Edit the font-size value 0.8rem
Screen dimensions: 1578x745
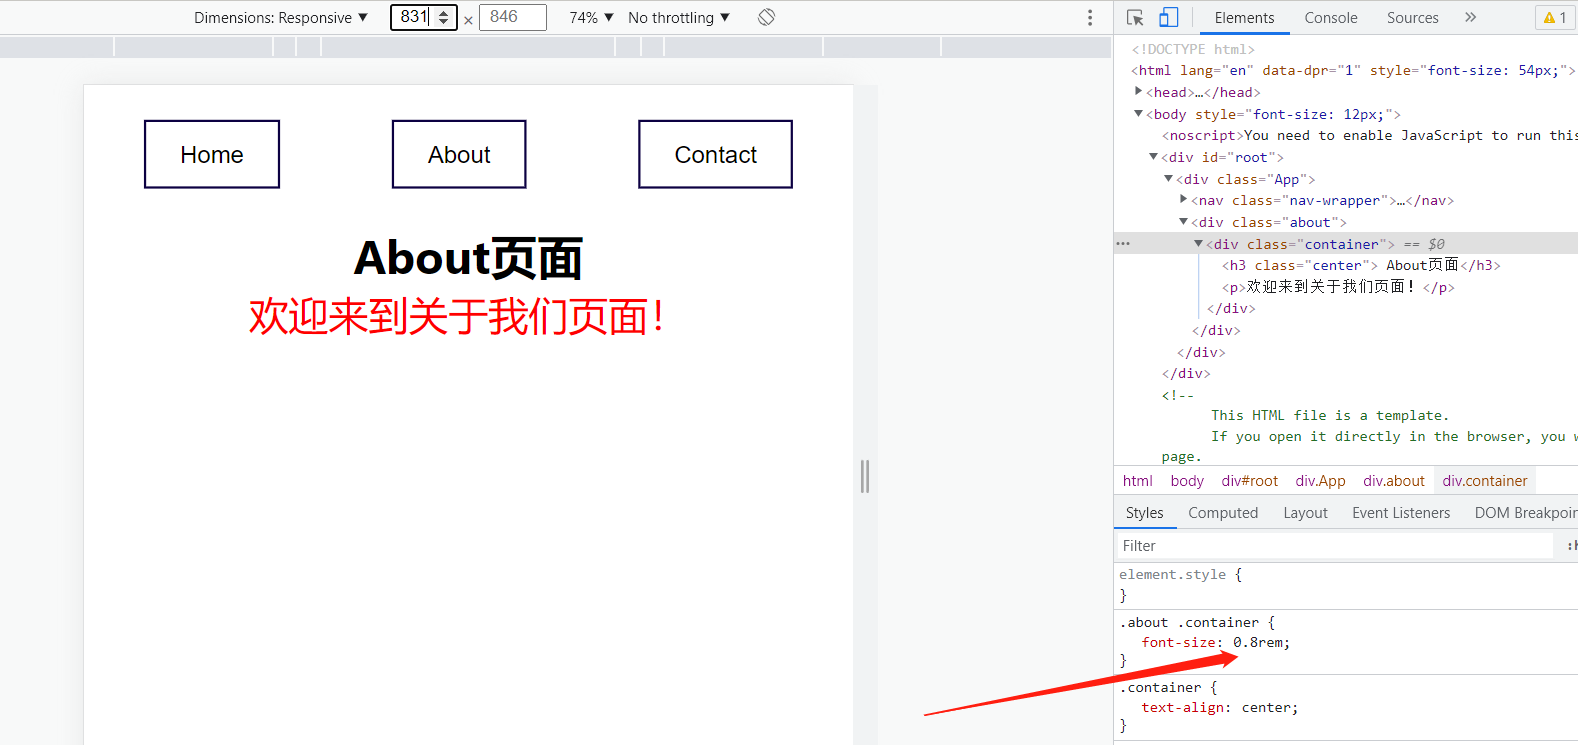1260,643
